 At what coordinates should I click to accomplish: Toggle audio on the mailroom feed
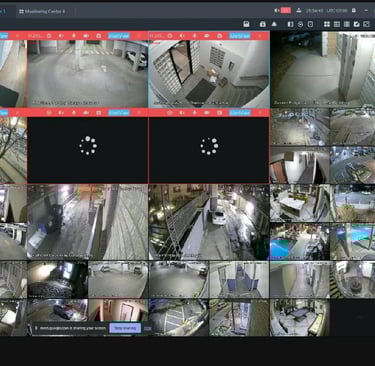[x=182, y=36]
